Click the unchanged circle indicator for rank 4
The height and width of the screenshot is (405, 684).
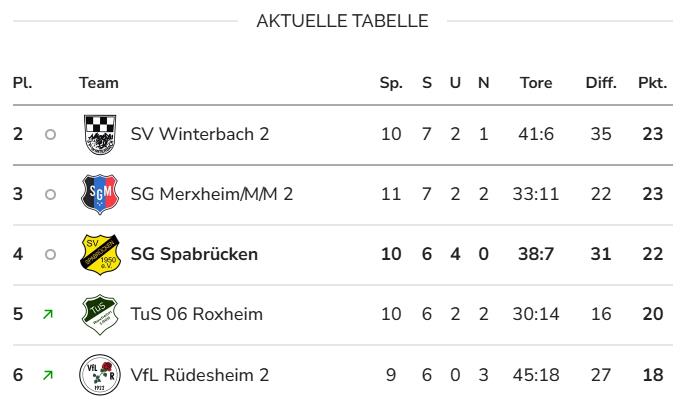click(50, 254)
